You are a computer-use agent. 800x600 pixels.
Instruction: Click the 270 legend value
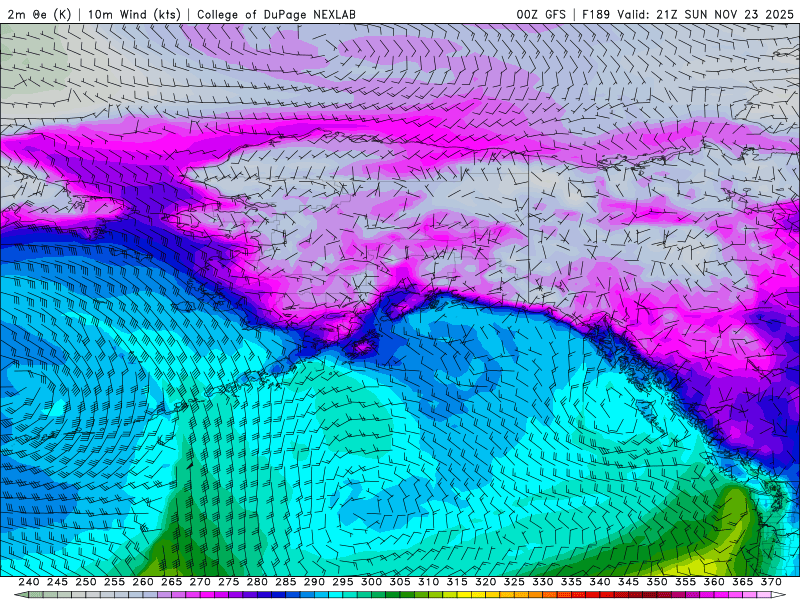coord(200,582)
